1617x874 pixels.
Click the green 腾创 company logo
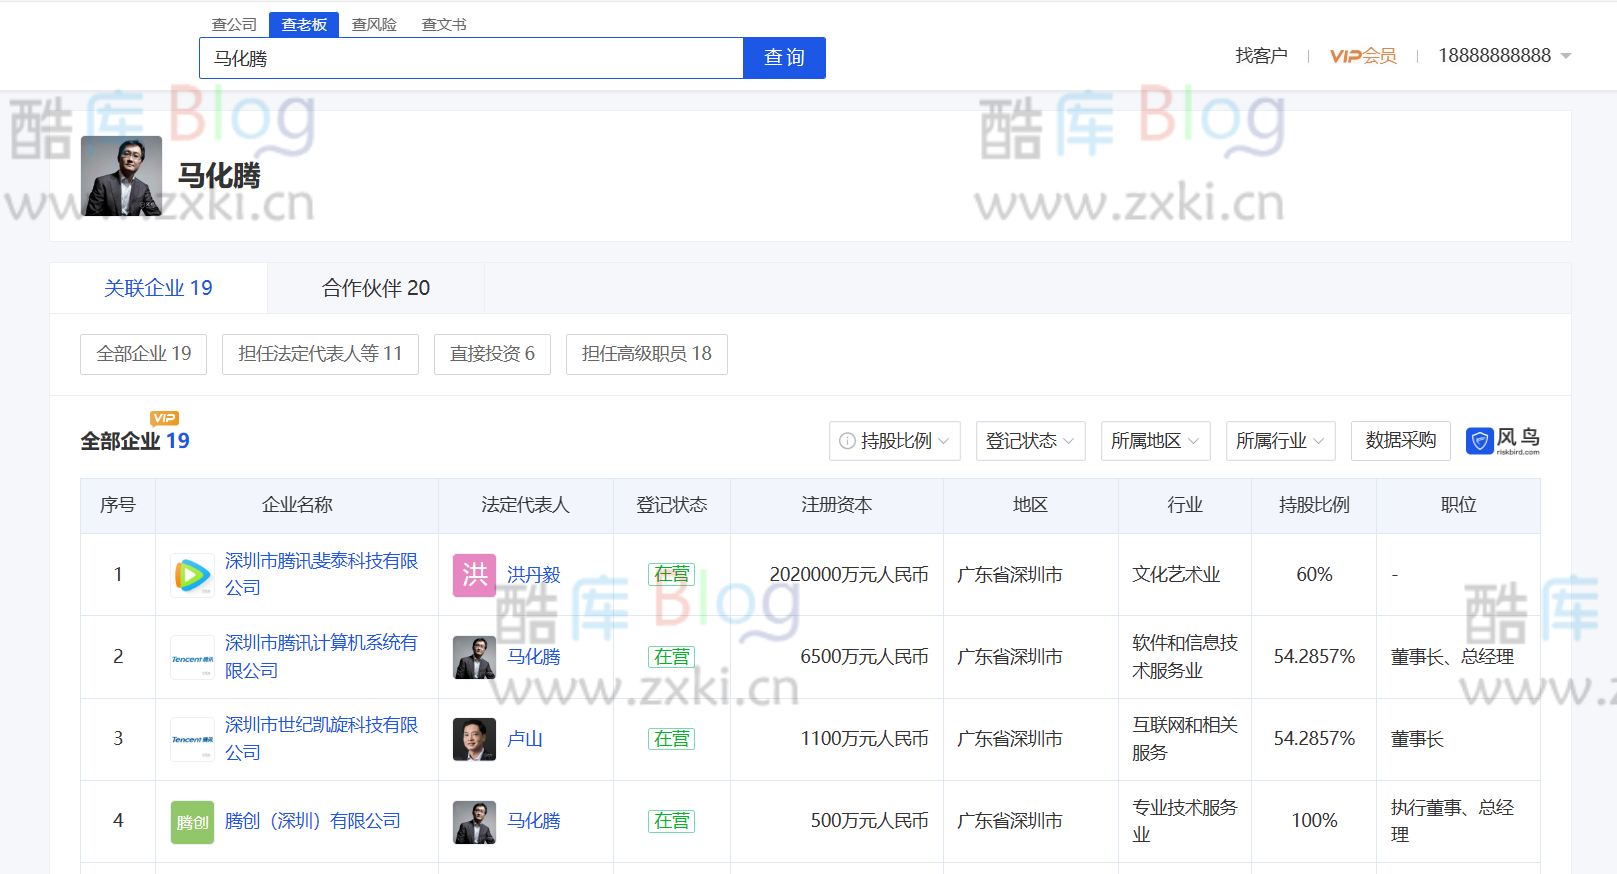tap(192, 822)
